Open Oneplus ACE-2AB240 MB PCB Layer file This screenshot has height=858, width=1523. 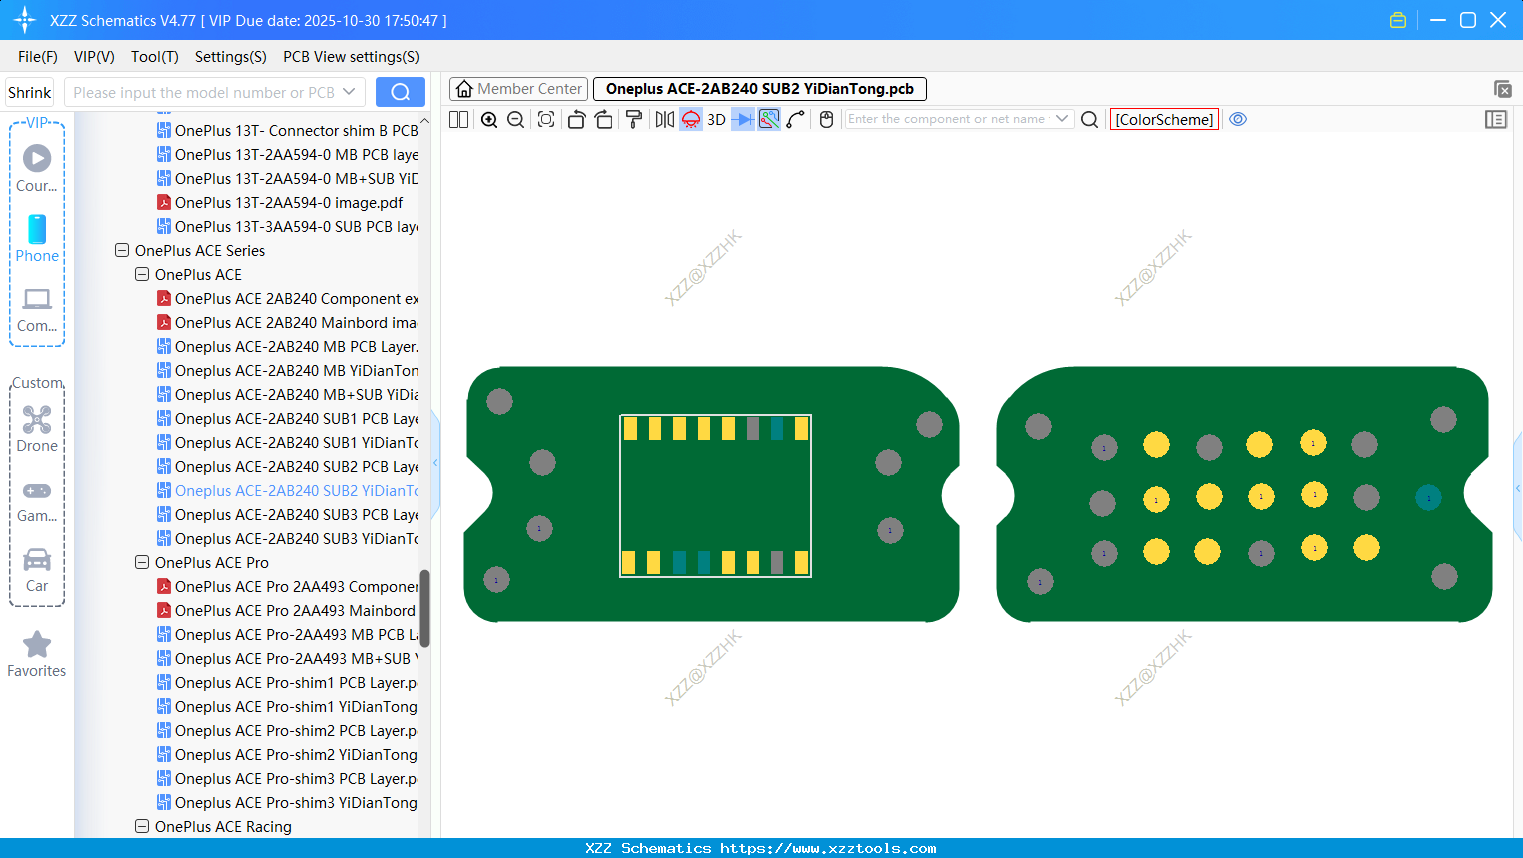287,346
